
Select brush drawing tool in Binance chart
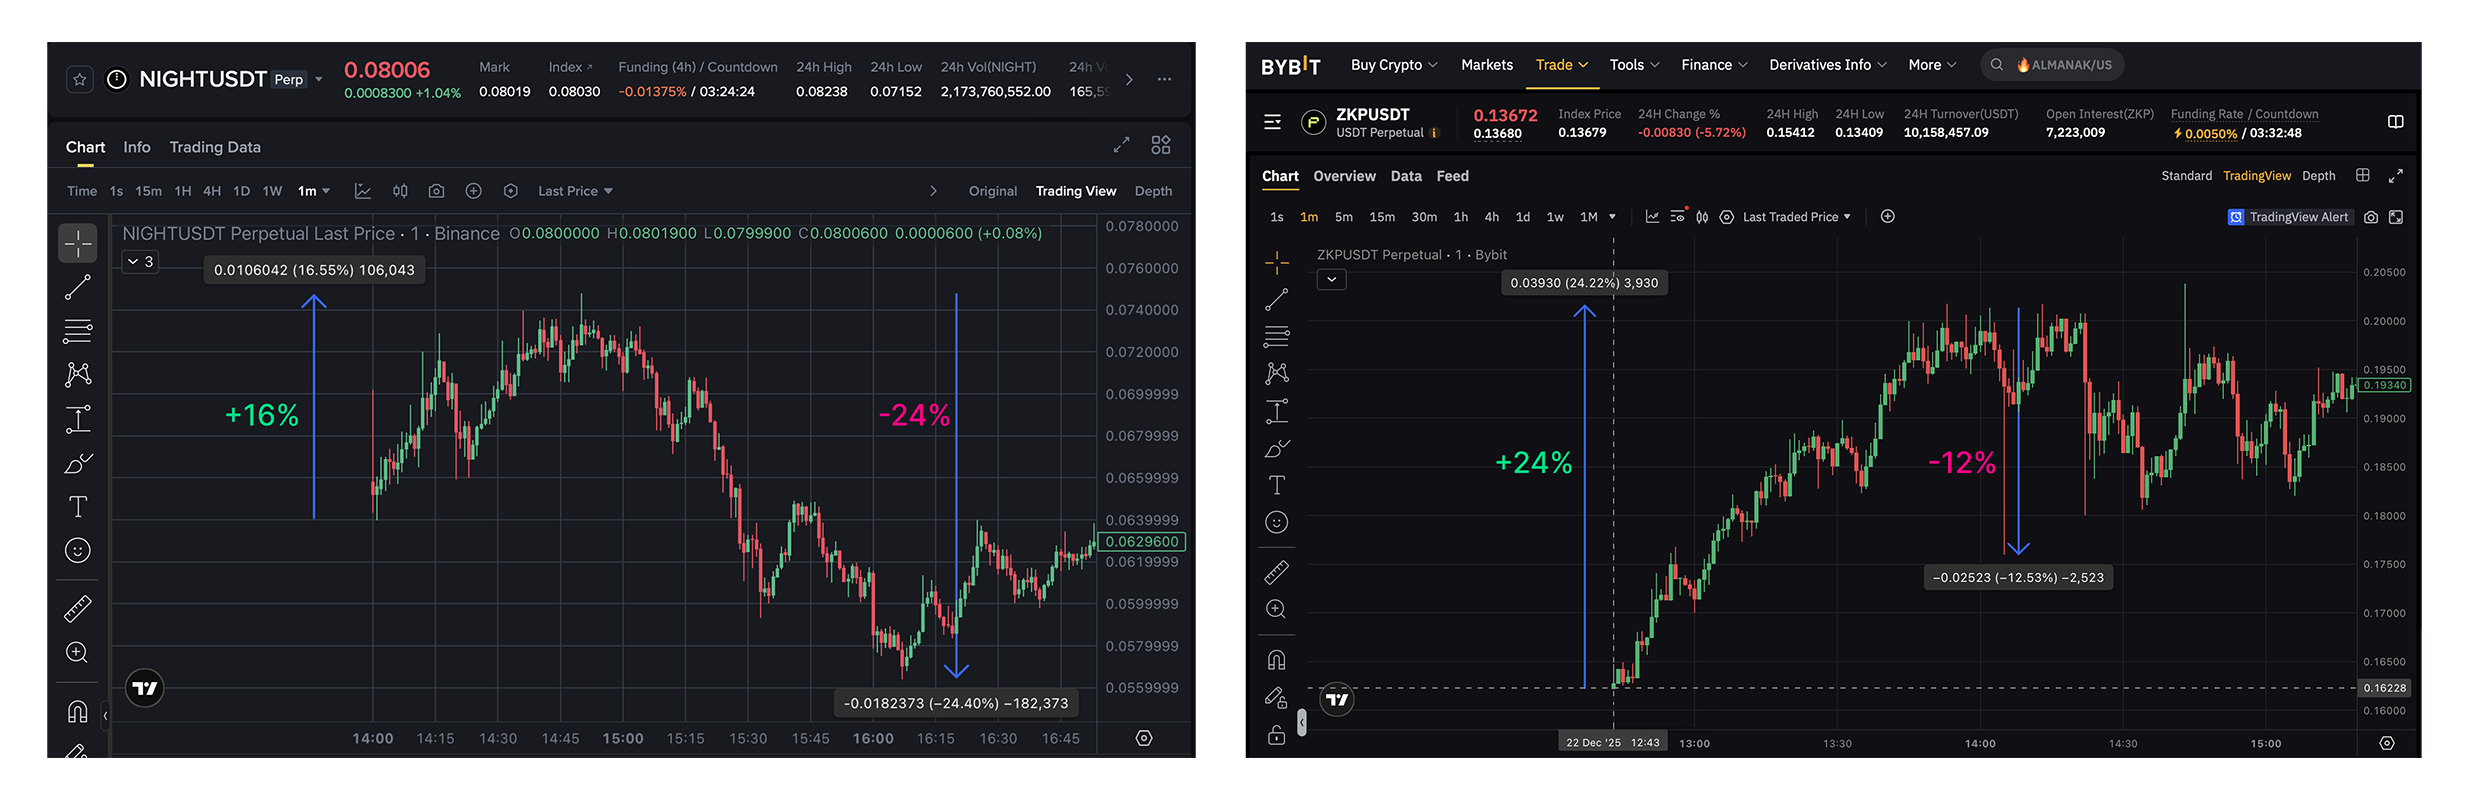coord(78,464)
